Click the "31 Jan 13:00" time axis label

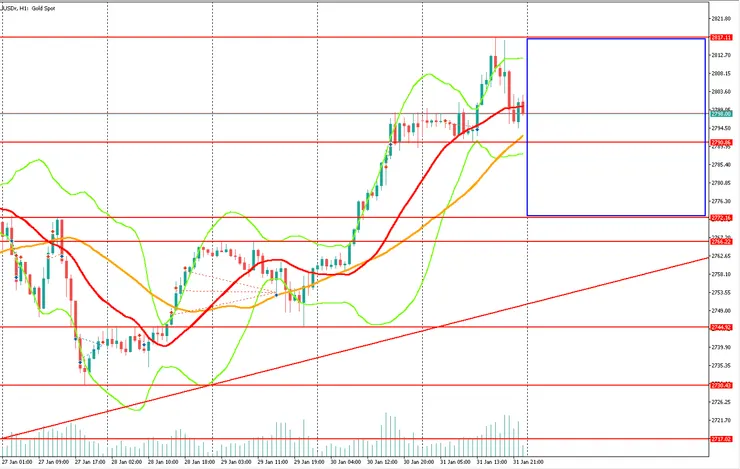[x=491, y=462]
